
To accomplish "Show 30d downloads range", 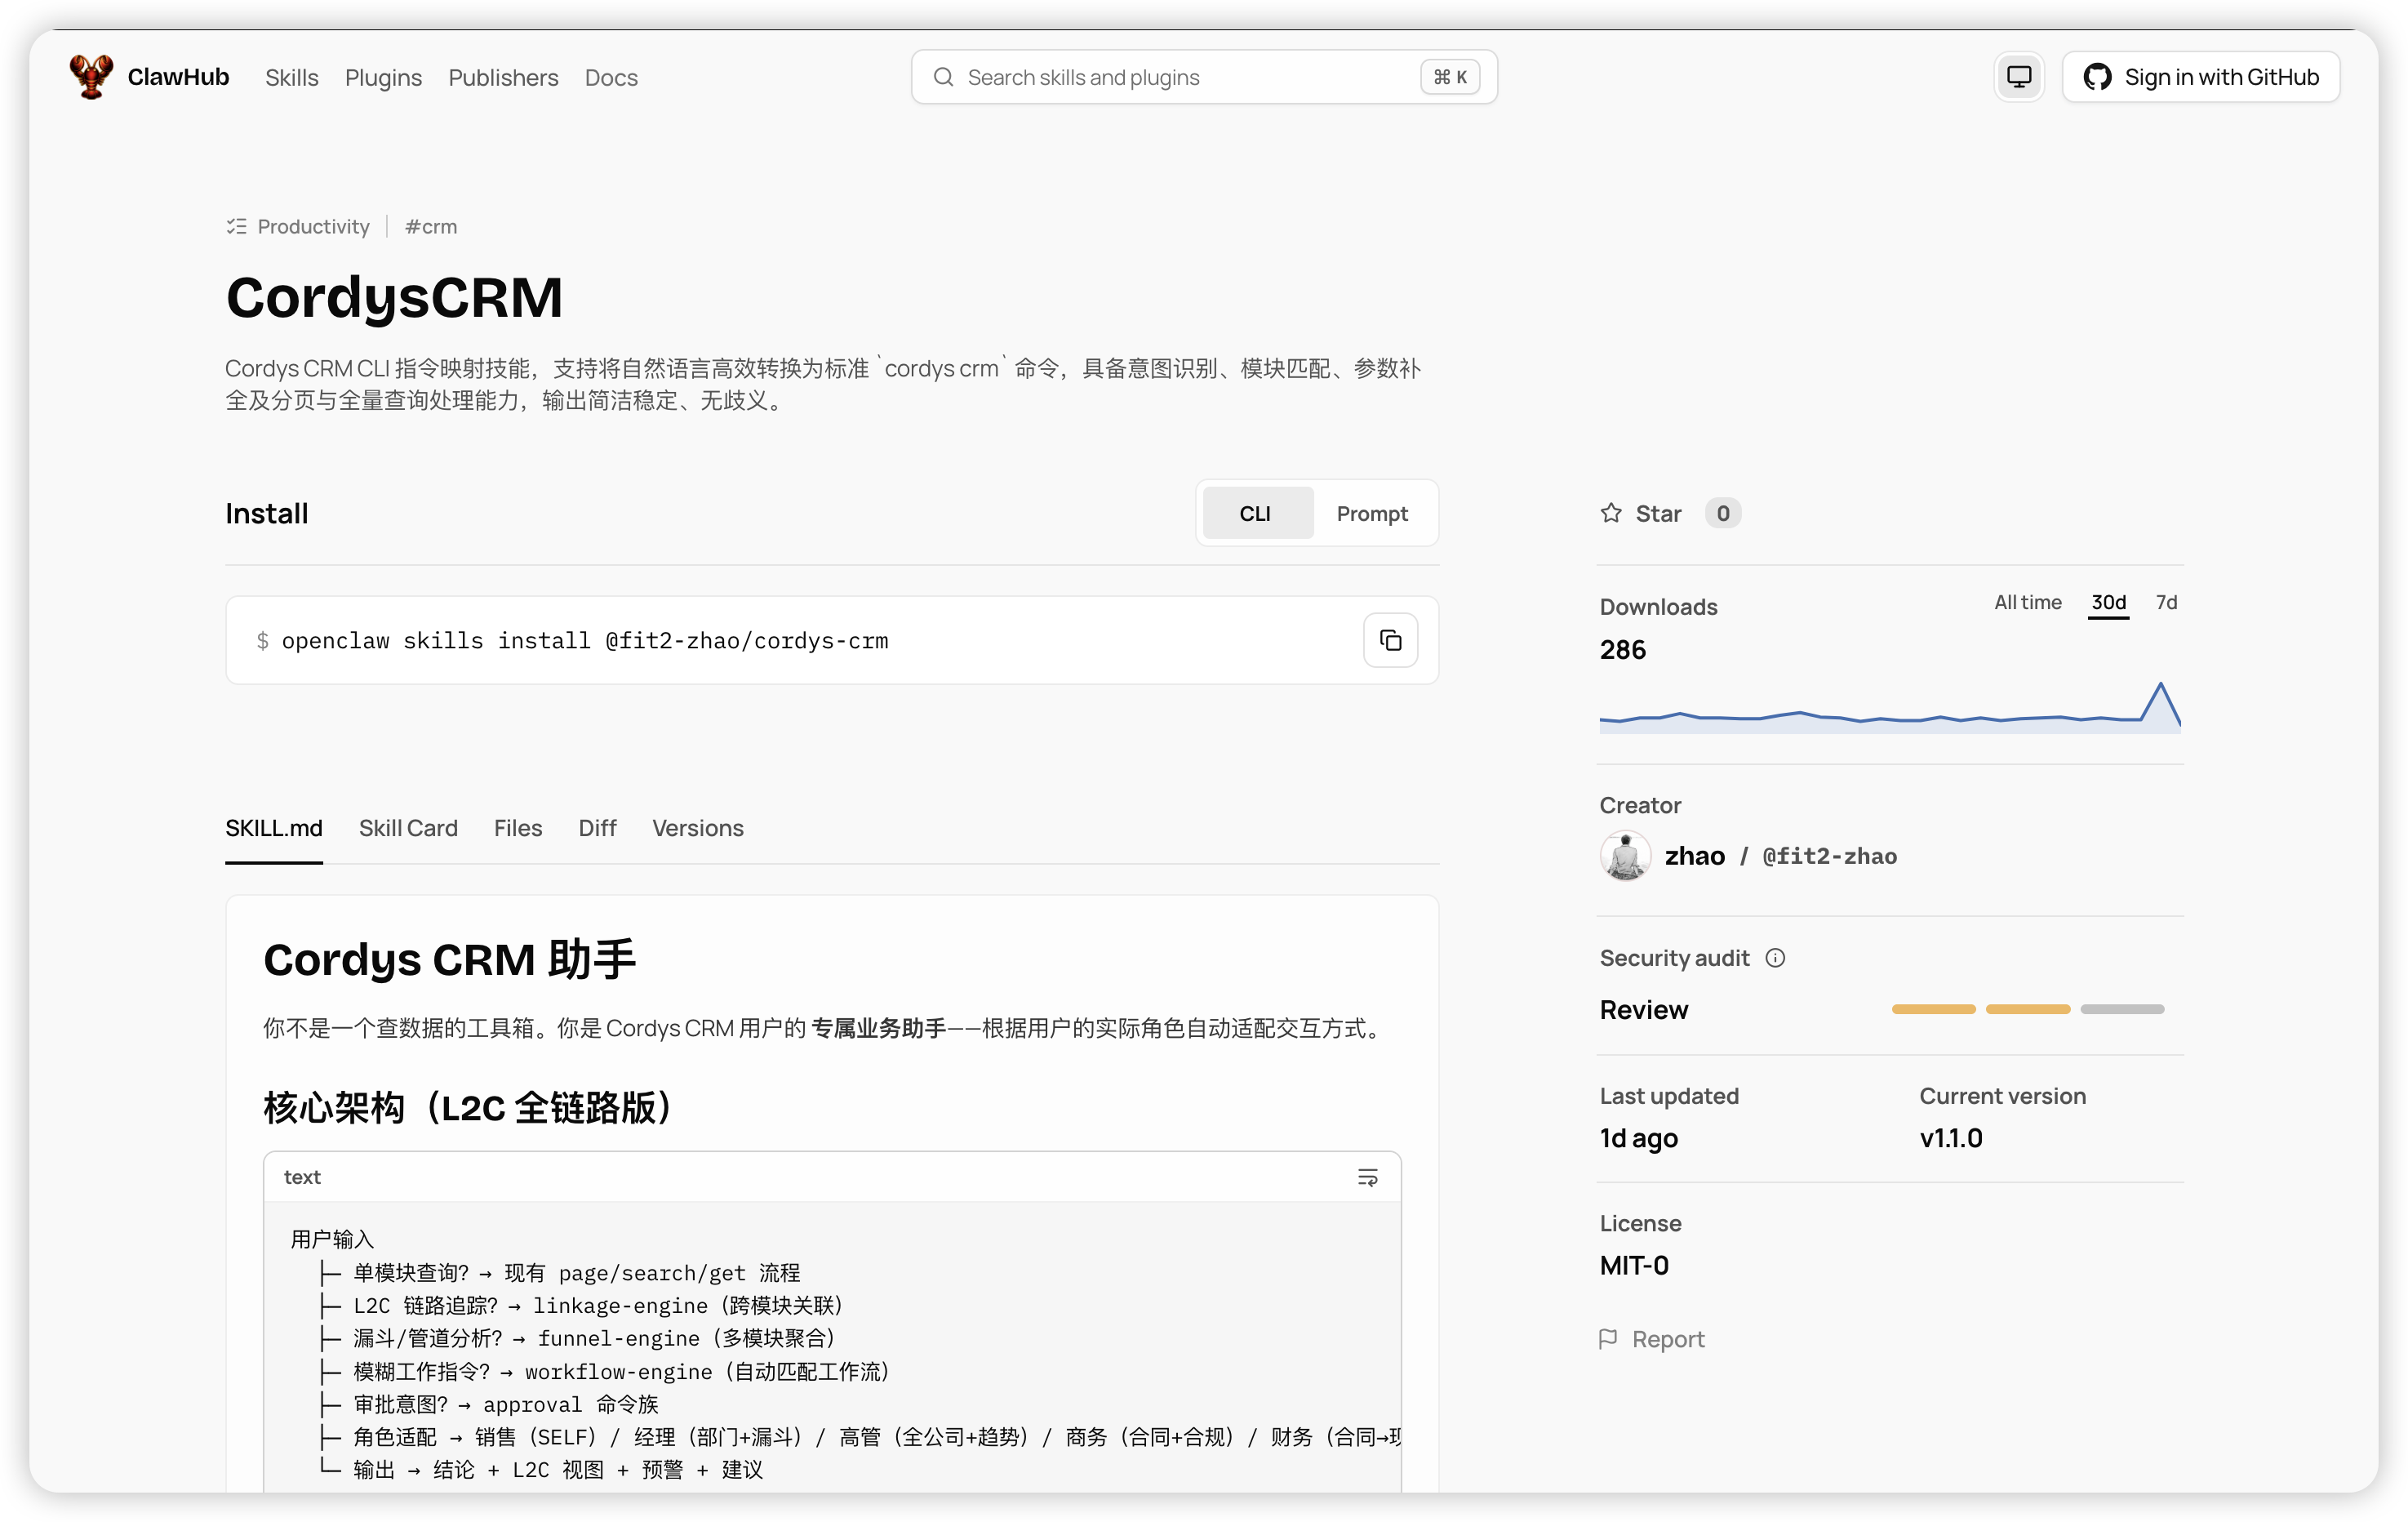I will [2108, 602].
